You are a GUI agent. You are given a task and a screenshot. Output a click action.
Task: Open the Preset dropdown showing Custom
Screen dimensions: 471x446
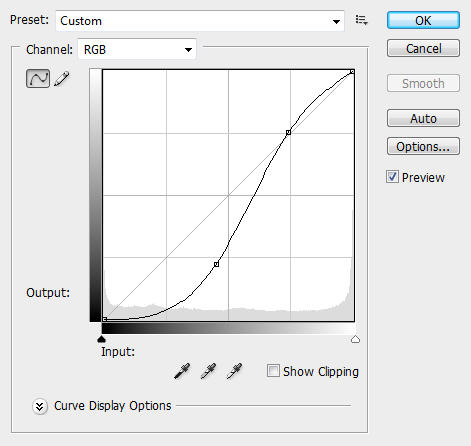tap(200, 21)
